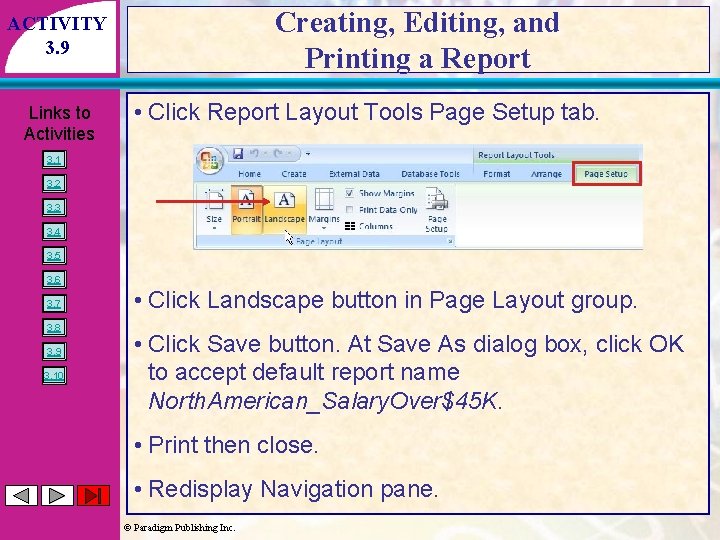Click the Report Layout Tools contextual header
This screenshot has height=540, width=720.
[x=516, y=155]
